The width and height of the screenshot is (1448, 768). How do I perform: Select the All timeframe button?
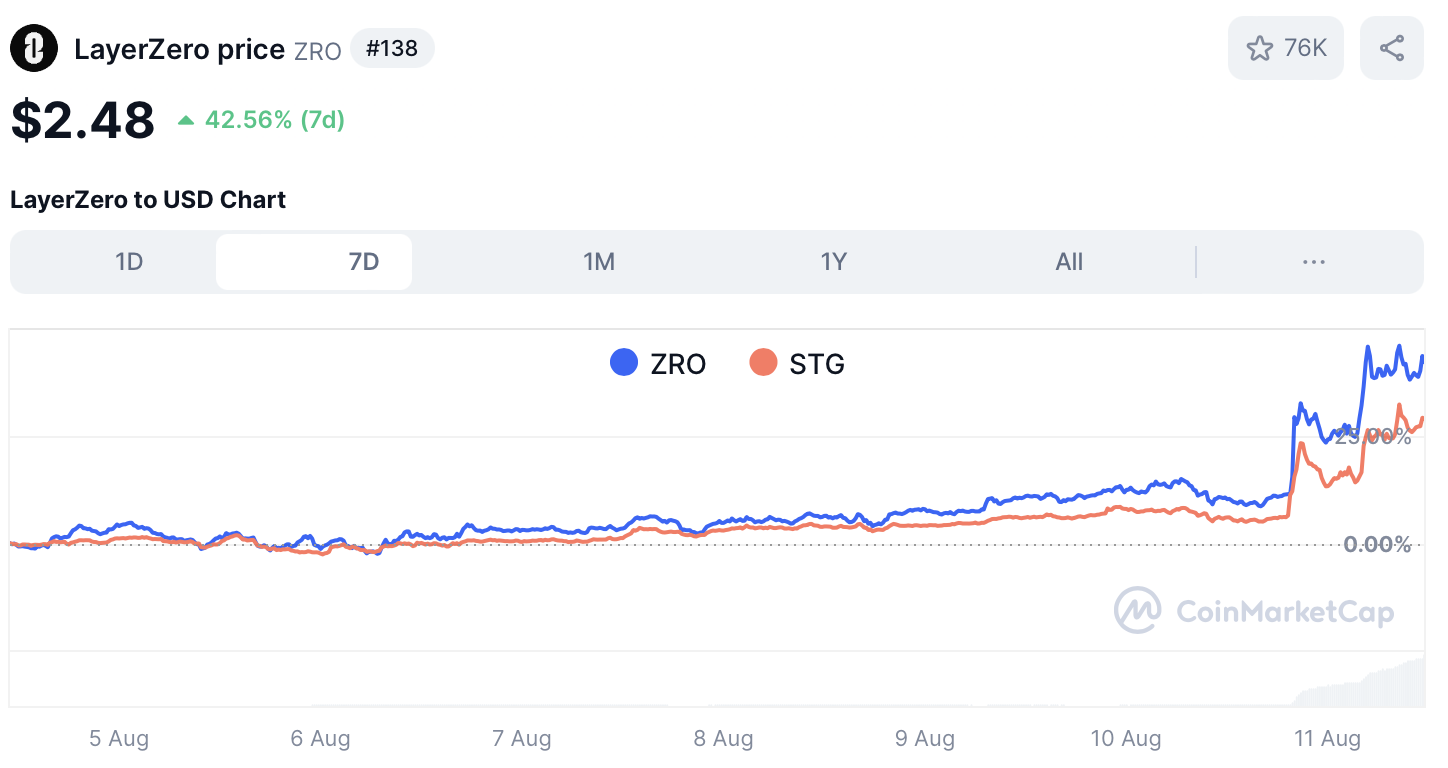(x=1069, y=261)
